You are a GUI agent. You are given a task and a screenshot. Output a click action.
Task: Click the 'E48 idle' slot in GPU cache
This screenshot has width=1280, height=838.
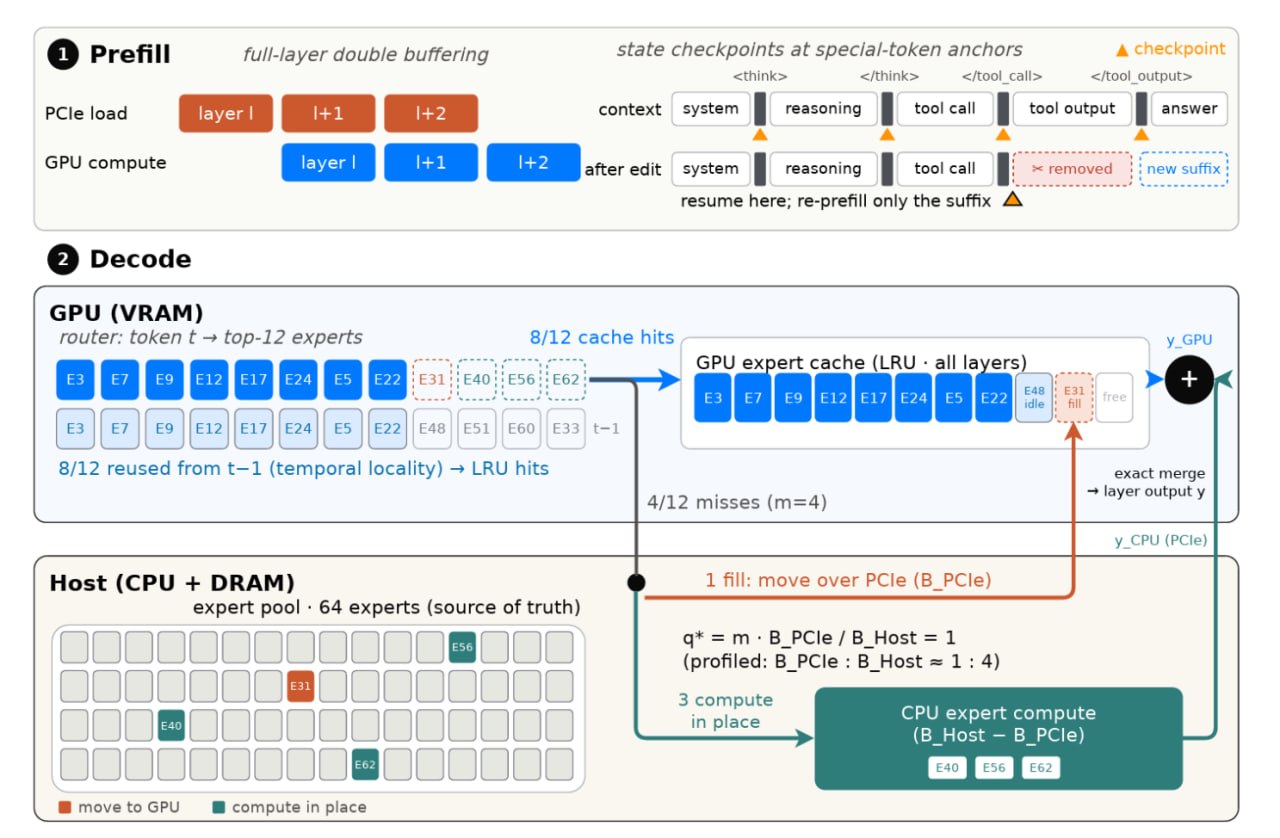[1034, 398]
